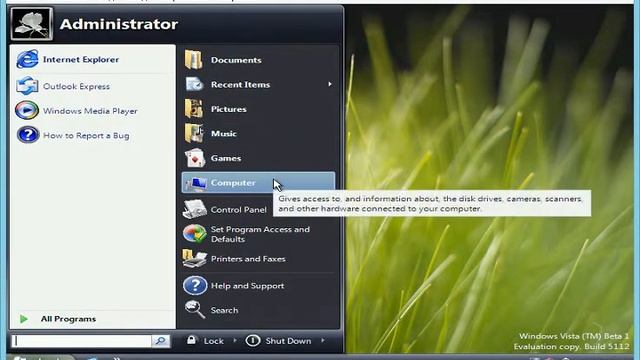Image resolution: width=640 pixels, height=360 pixels.
Task: Click the Outlook Express label
Action: (76, 87)
